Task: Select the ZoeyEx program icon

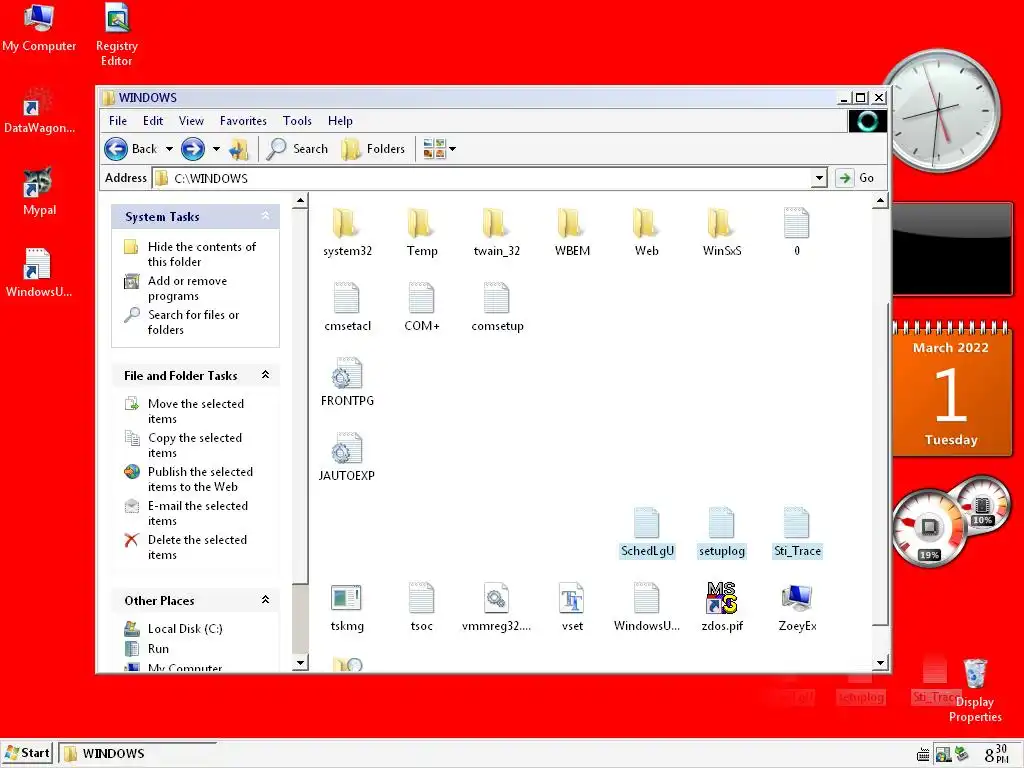Action: [797, 607]
